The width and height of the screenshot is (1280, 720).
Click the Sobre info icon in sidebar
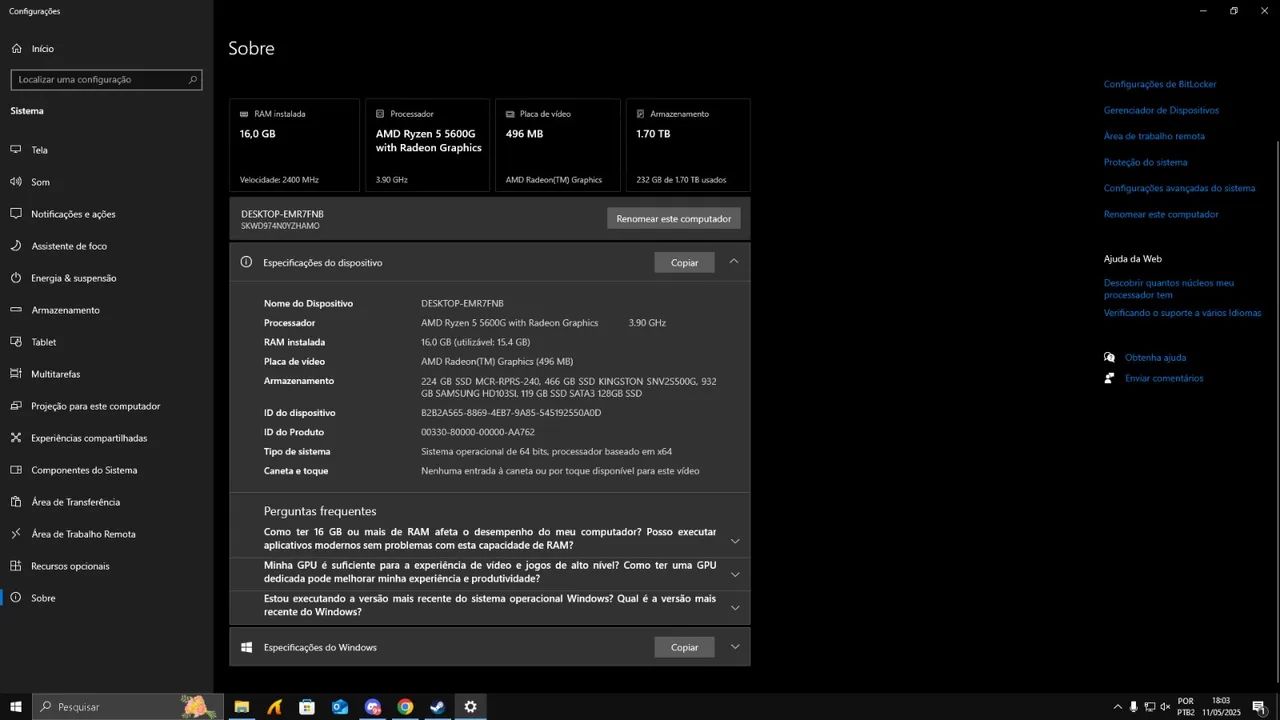pyautogui.click(x=16, y=598)
